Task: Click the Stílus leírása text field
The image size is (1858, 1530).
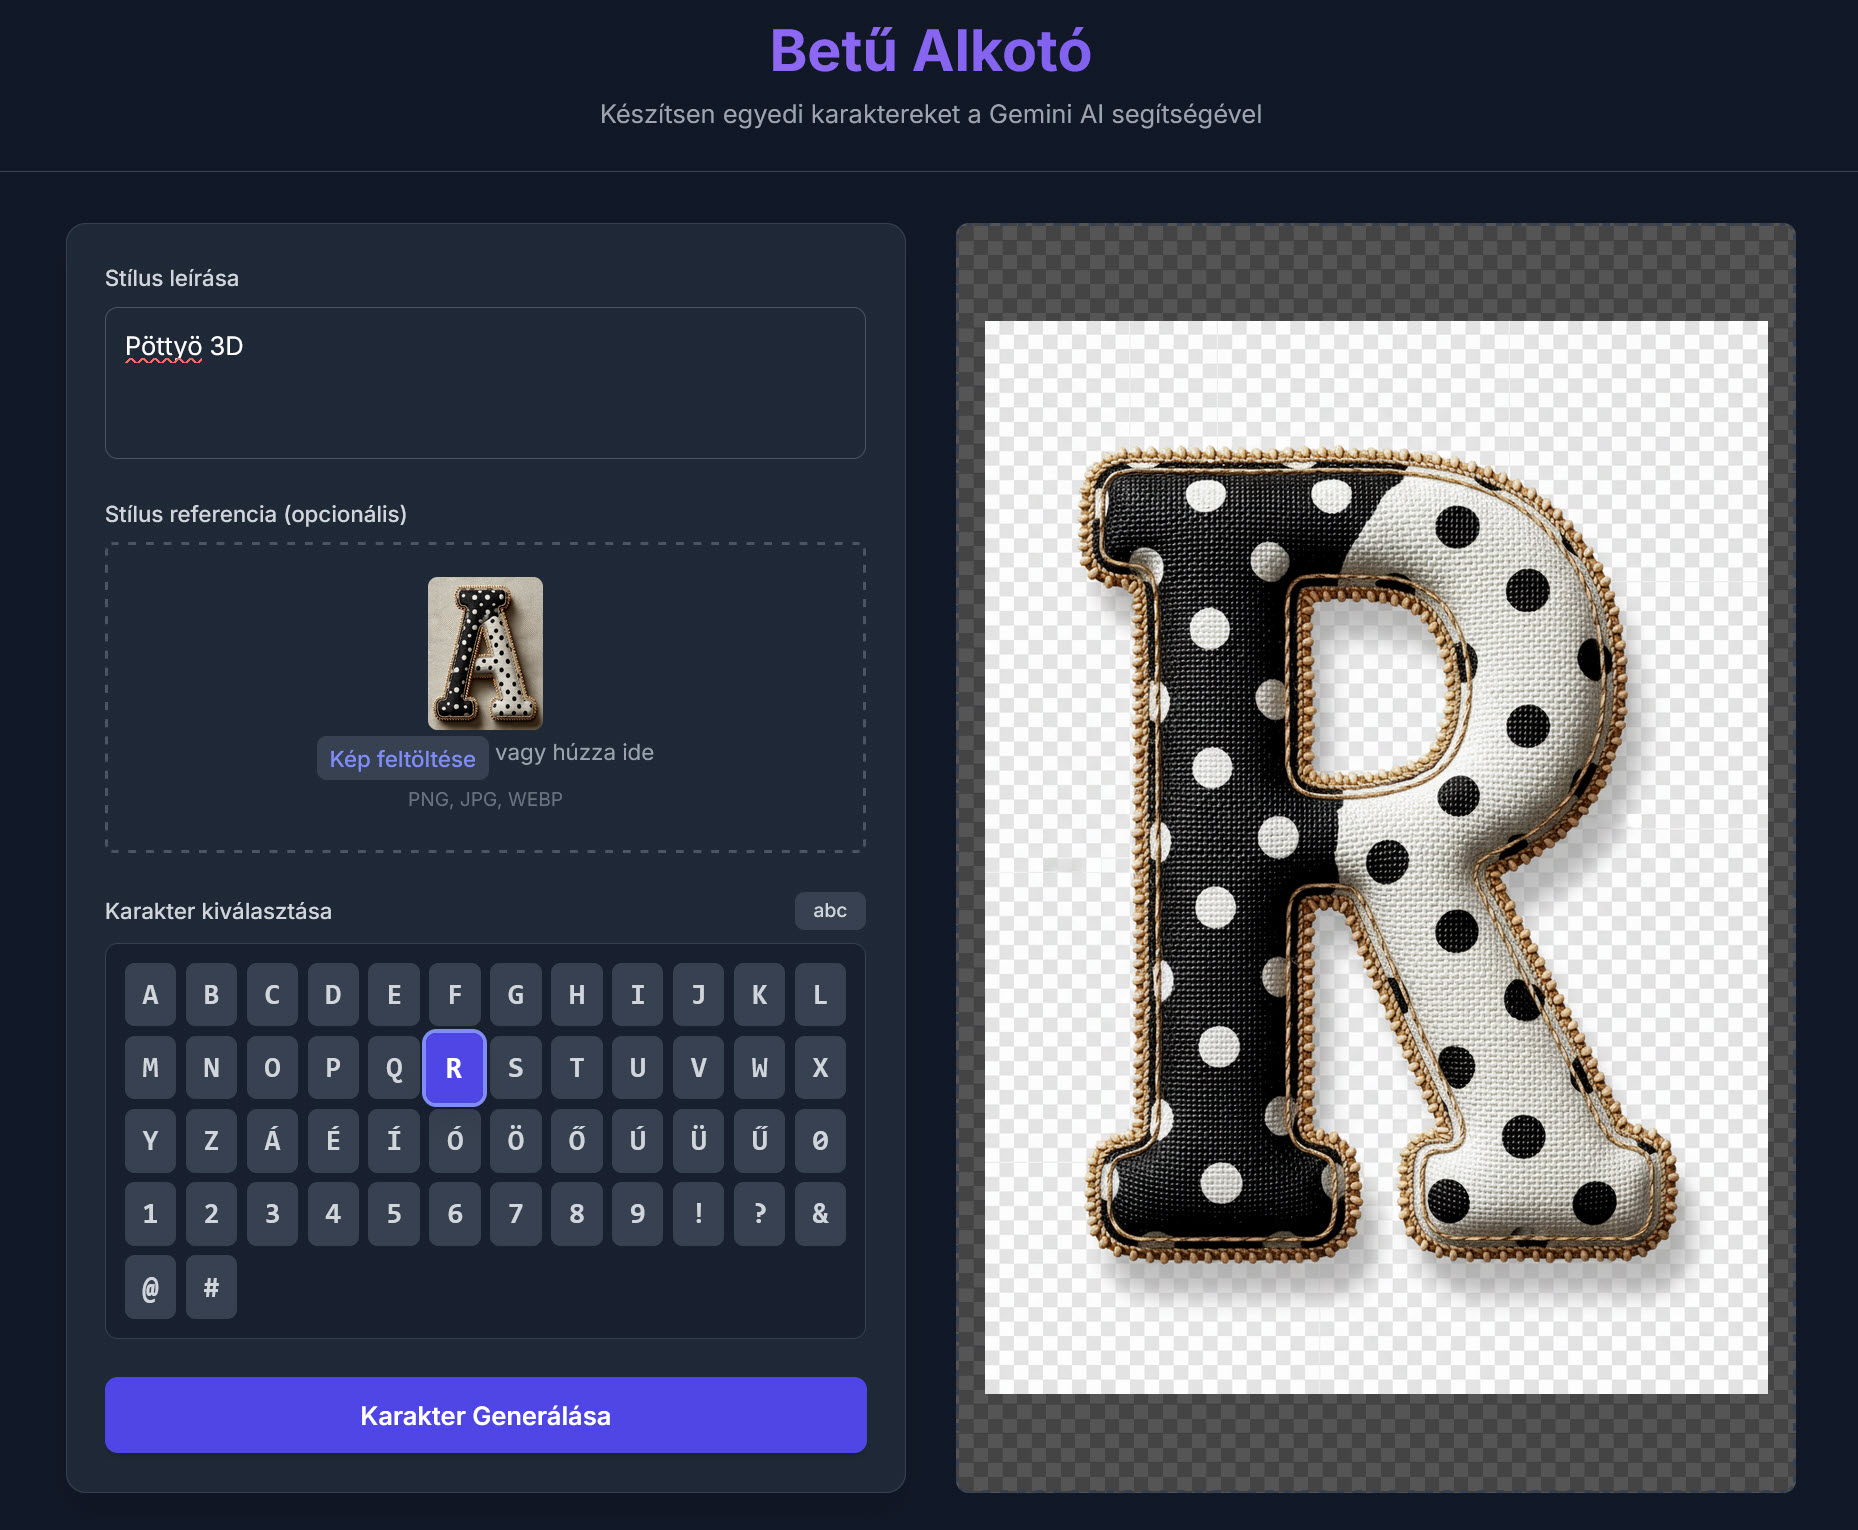Action: coord(485,383)
